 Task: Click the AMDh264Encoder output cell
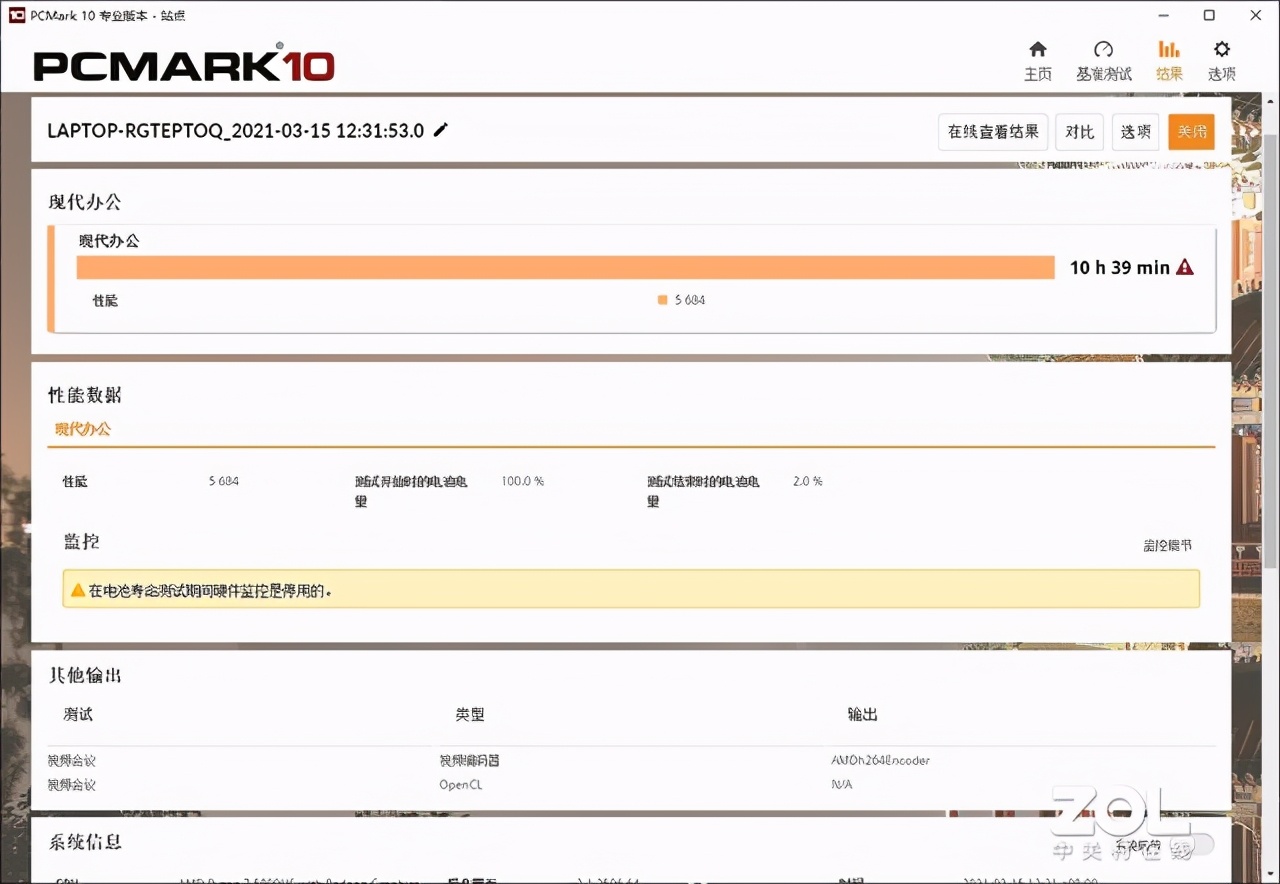pos(880,760)
